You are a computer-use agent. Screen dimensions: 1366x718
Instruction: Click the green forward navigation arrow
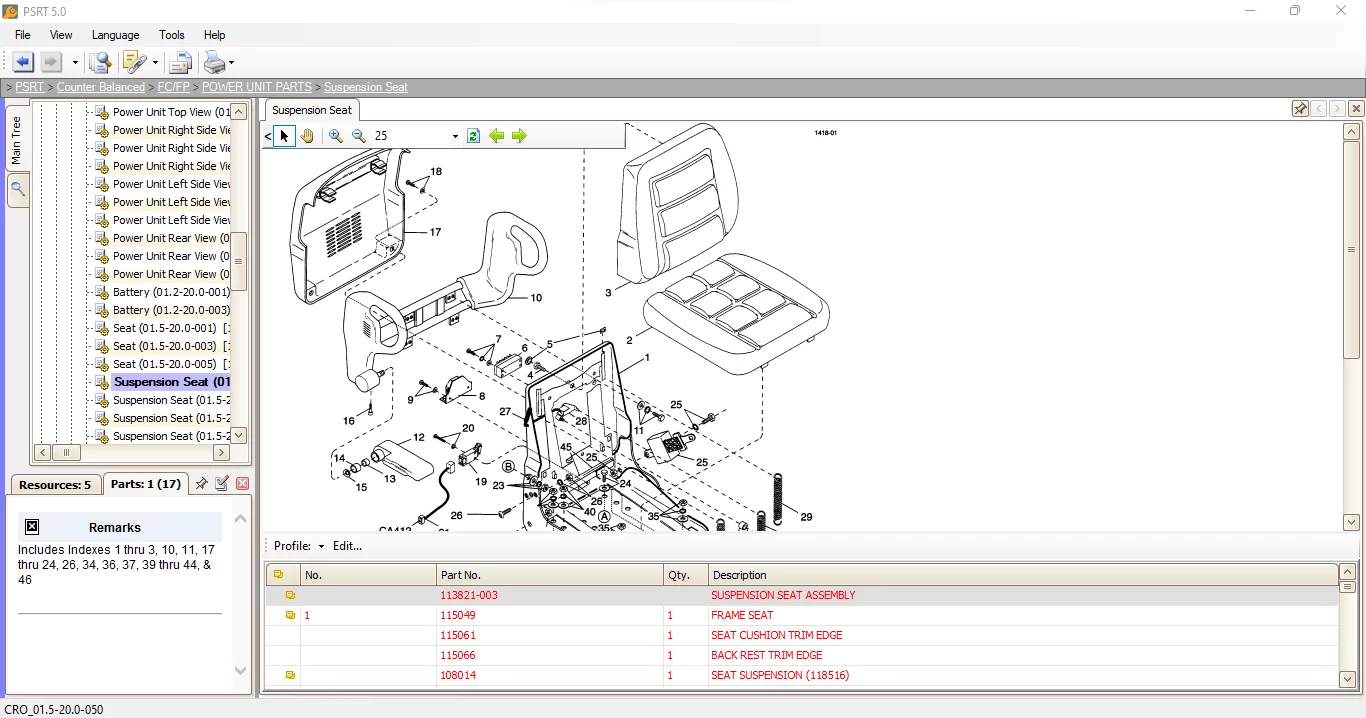[x=519, y=136]
